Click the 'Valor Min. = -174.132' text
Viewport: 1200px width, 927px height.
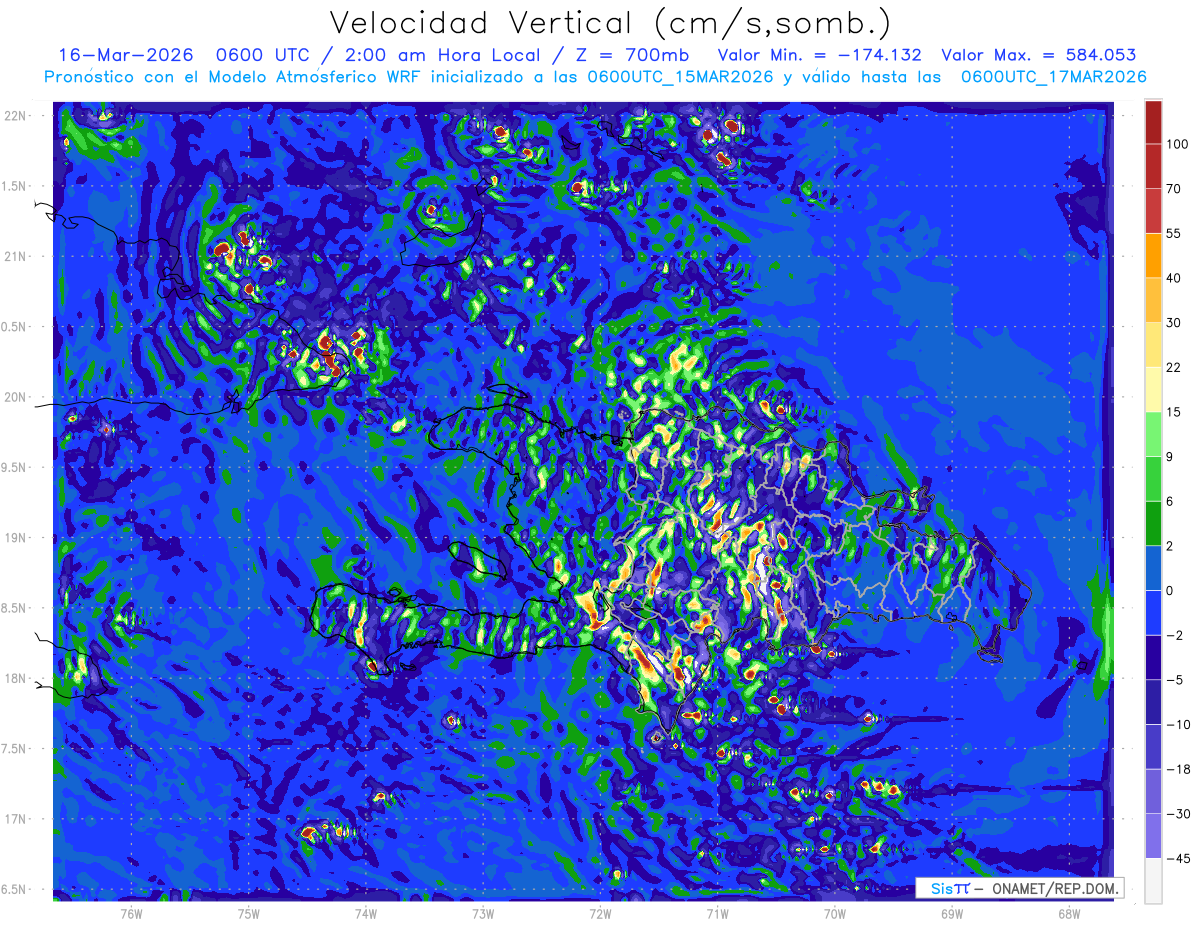coord(820,55)
